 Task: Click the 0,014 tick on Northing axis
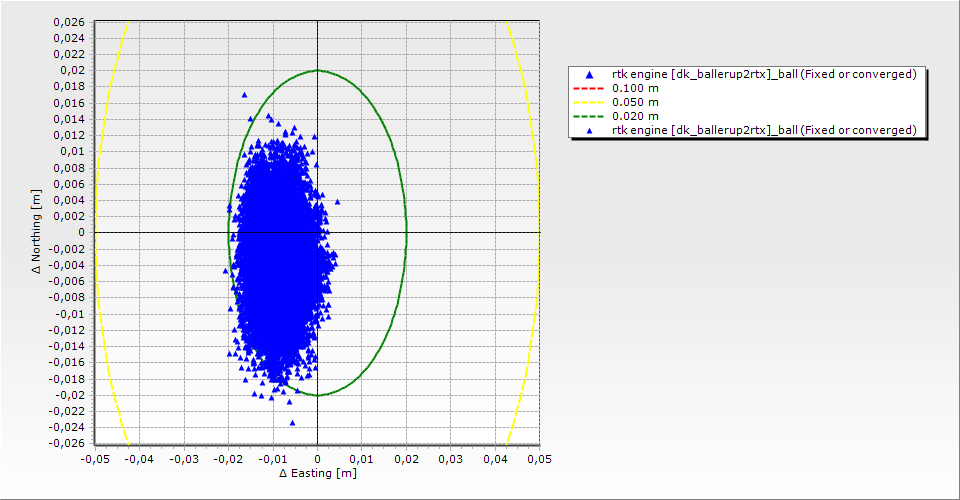tap(69, 119)
